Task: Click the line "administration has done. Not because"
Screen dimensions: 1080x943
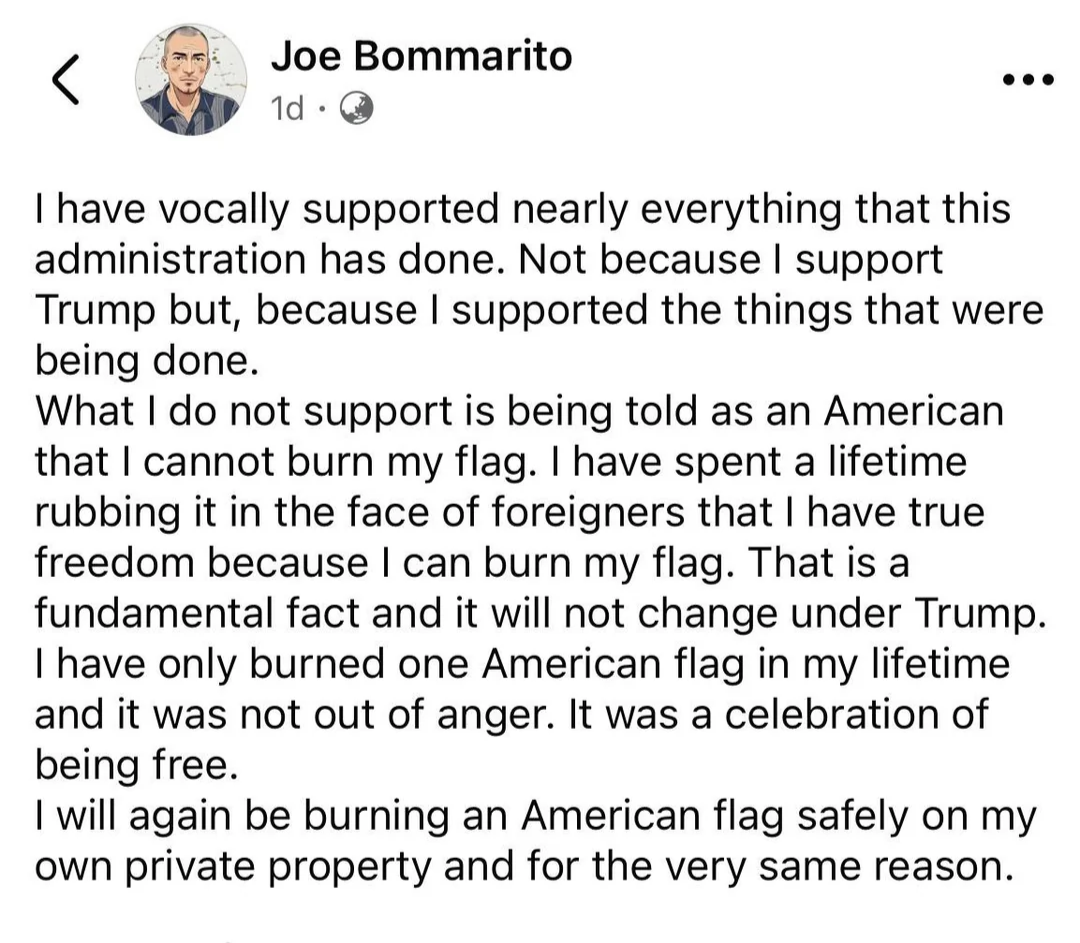Action: (x=489, y=259)
